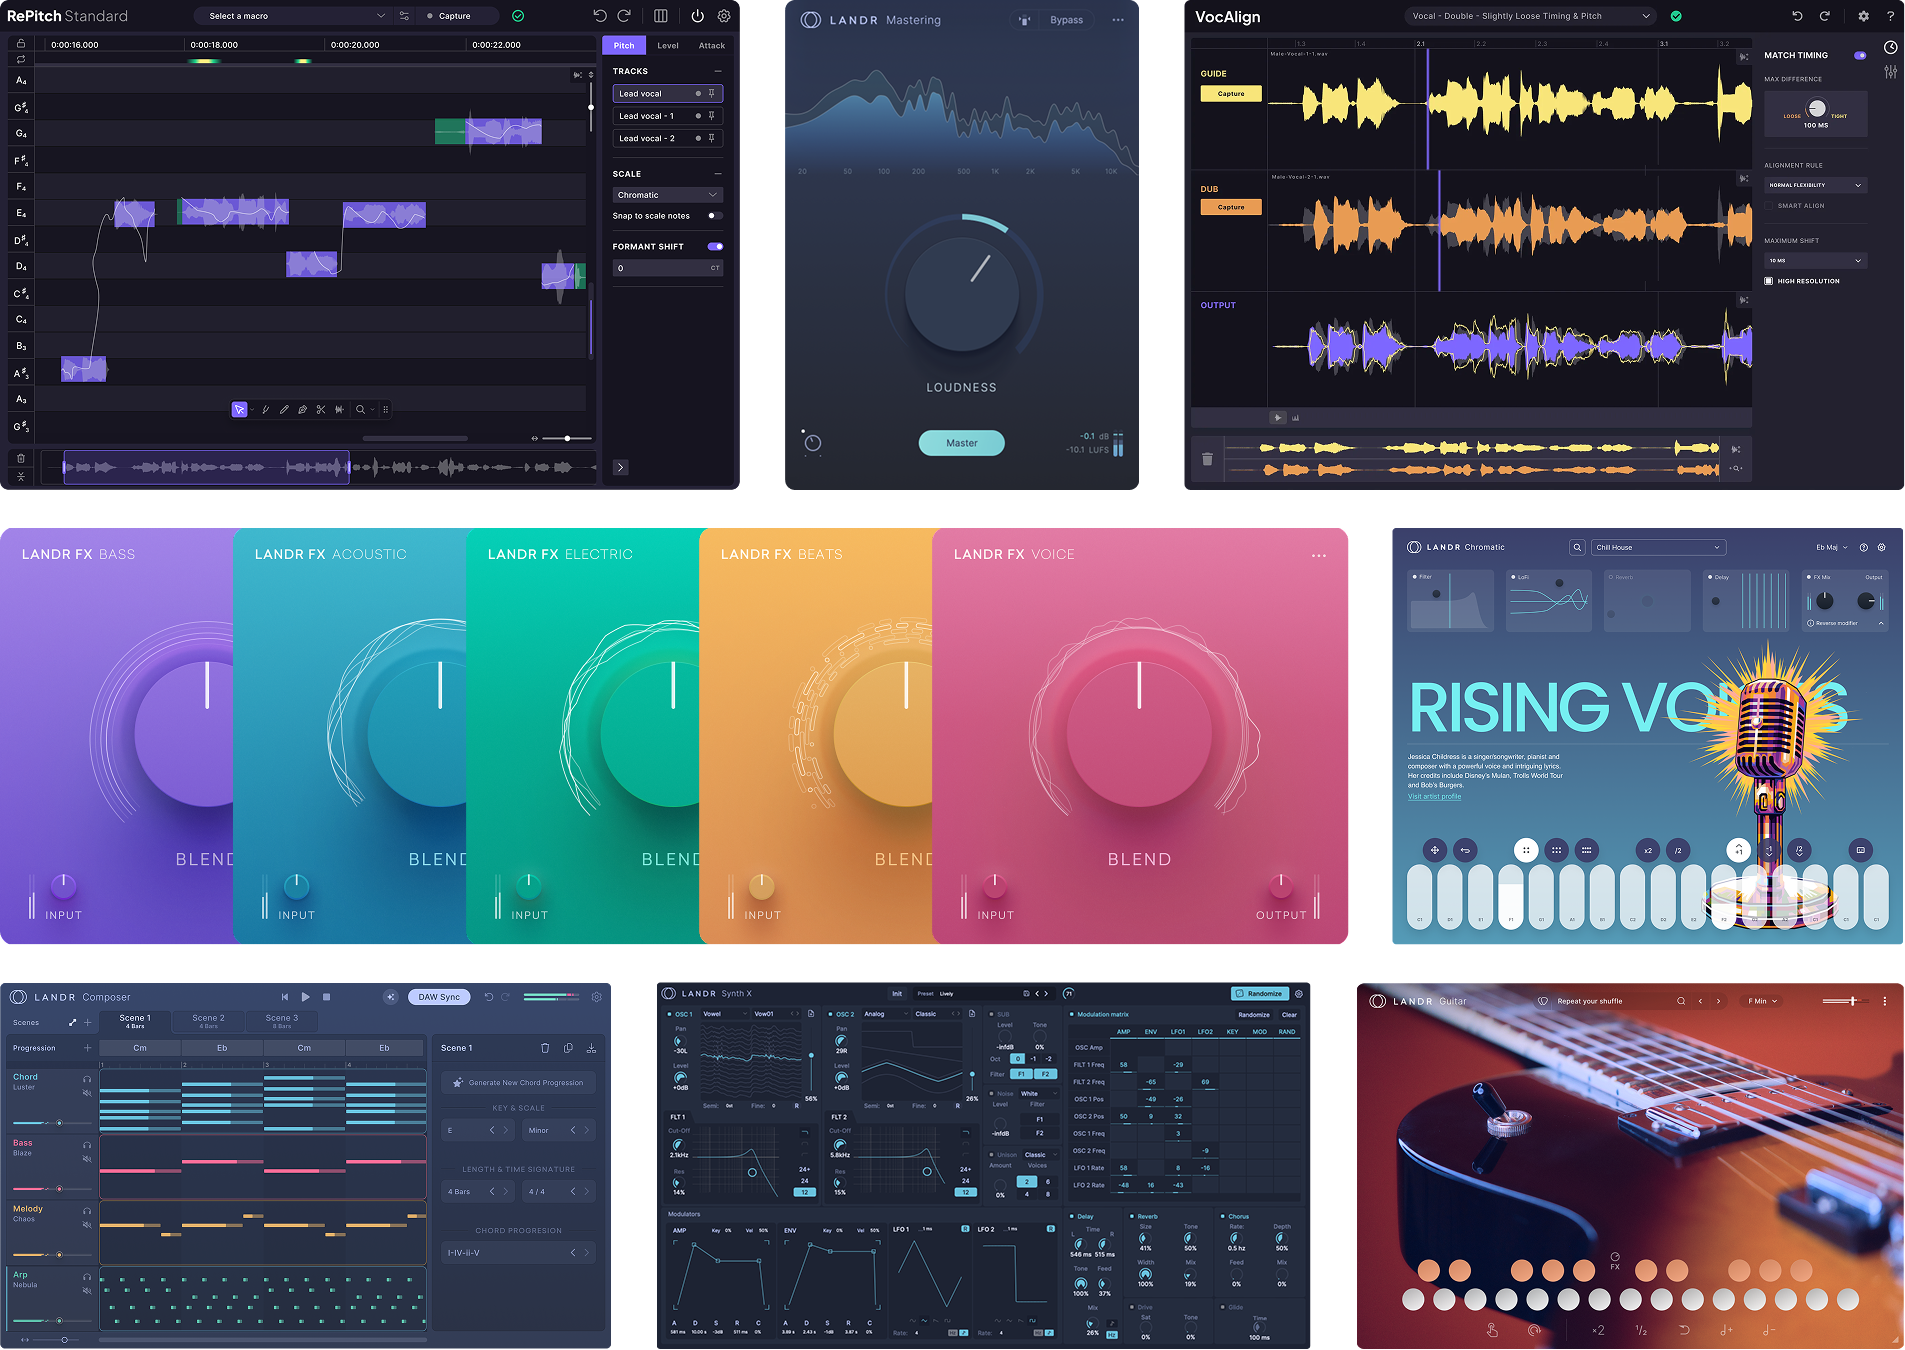
Task: Open F Min key dropdown in LANDR Guitar
Action: 1763,1001
